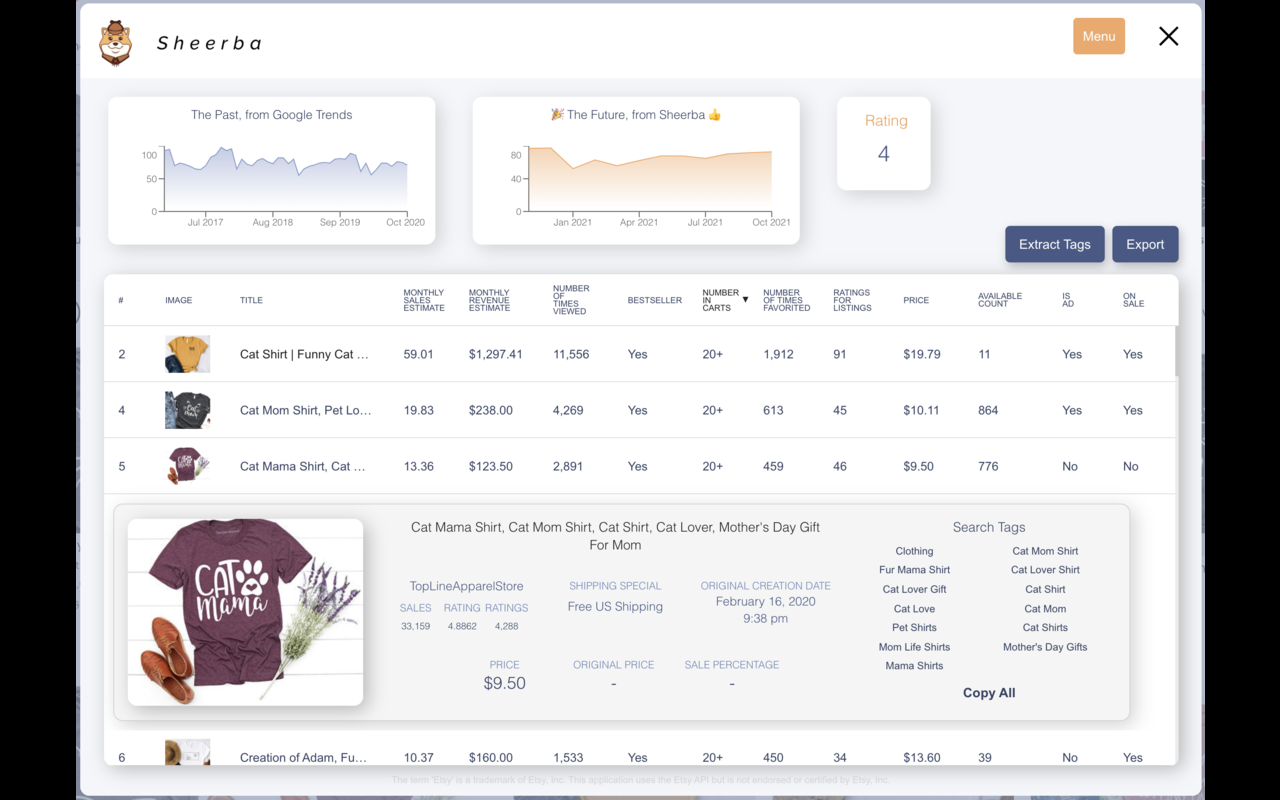Close the Sheerba panel with the X
The height and width of the screenshot is (800, 1280).
point(1168,37)
